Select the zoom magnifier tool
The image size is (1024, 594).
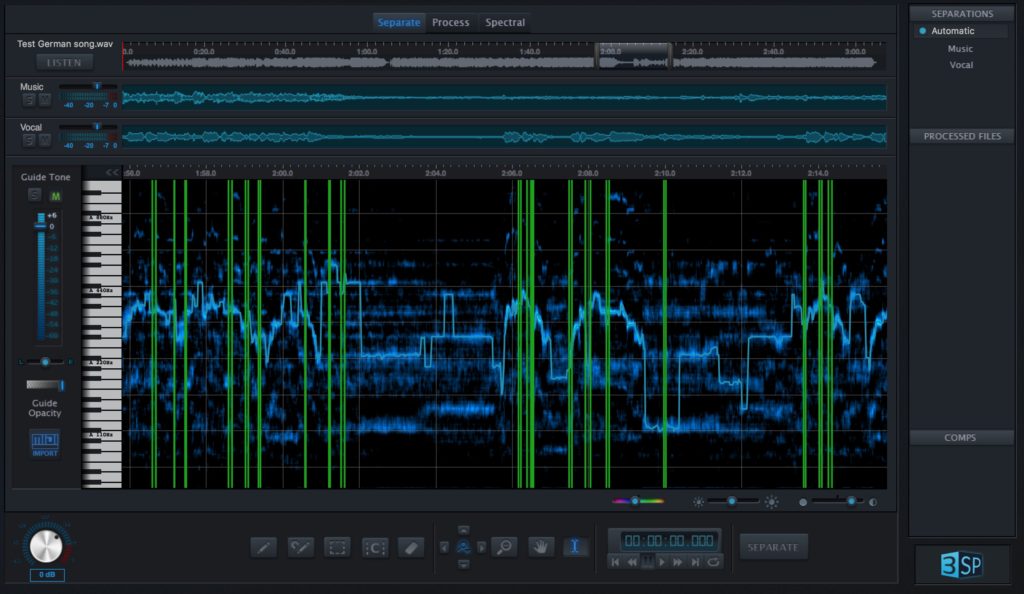pos(505,547)
